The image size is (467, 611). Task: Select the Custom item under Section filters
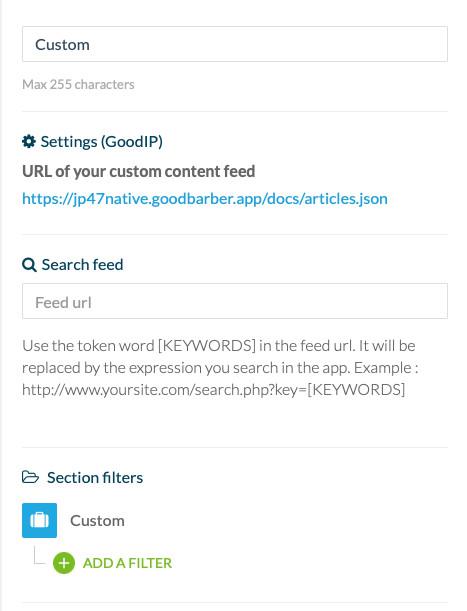pos(97,521)
